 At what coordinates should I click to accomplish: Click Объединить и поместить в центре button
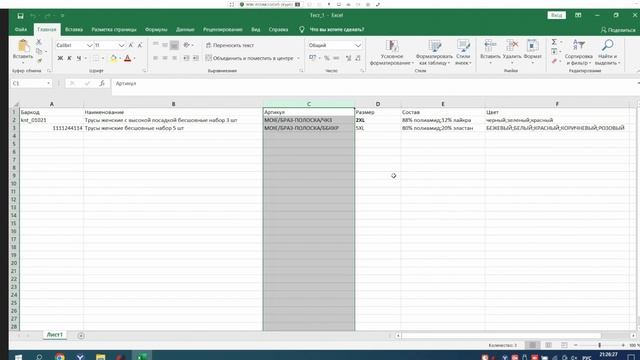pyautogui.click(x=250, y=58)
